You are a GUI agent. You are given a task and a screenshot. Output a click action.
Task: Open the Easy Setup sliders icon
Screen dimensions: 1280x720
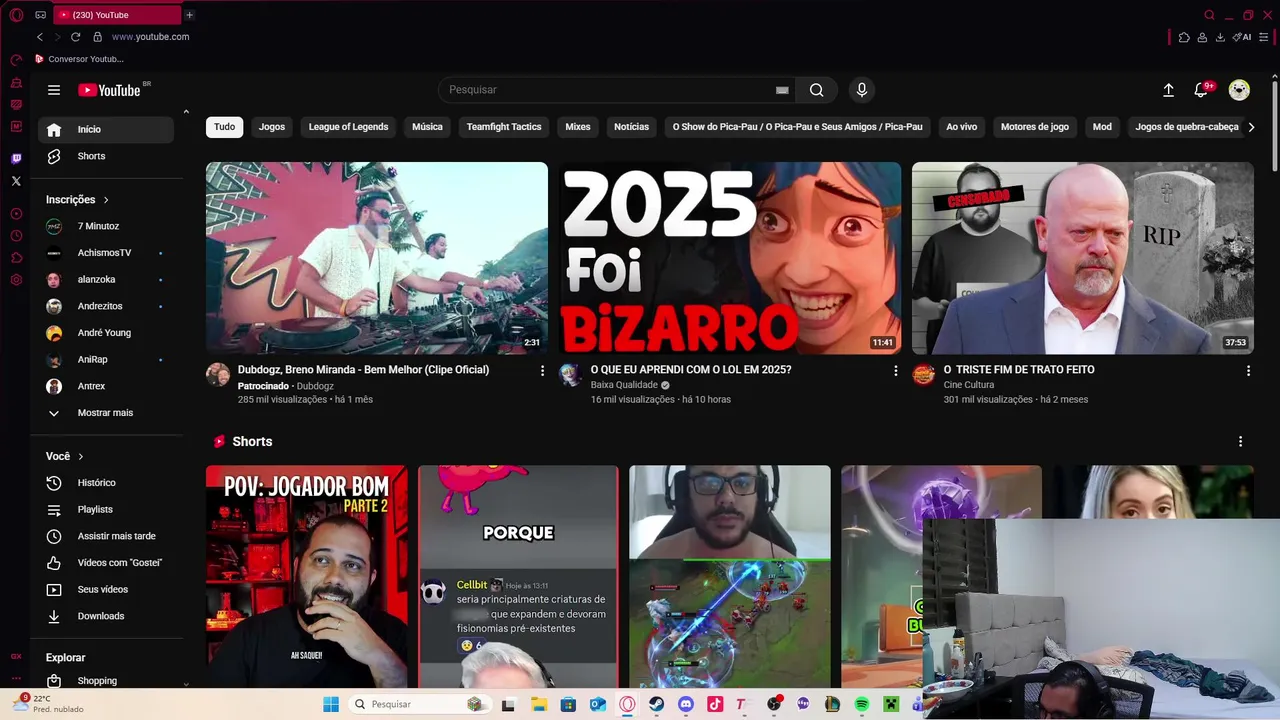1264,37
